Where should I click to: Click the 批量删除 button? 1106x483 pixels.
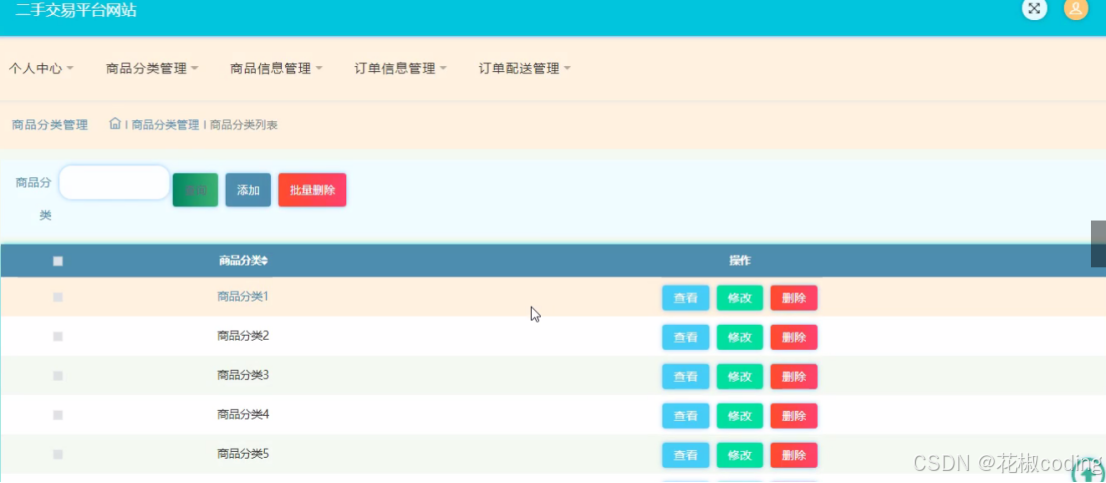[312, 190]
